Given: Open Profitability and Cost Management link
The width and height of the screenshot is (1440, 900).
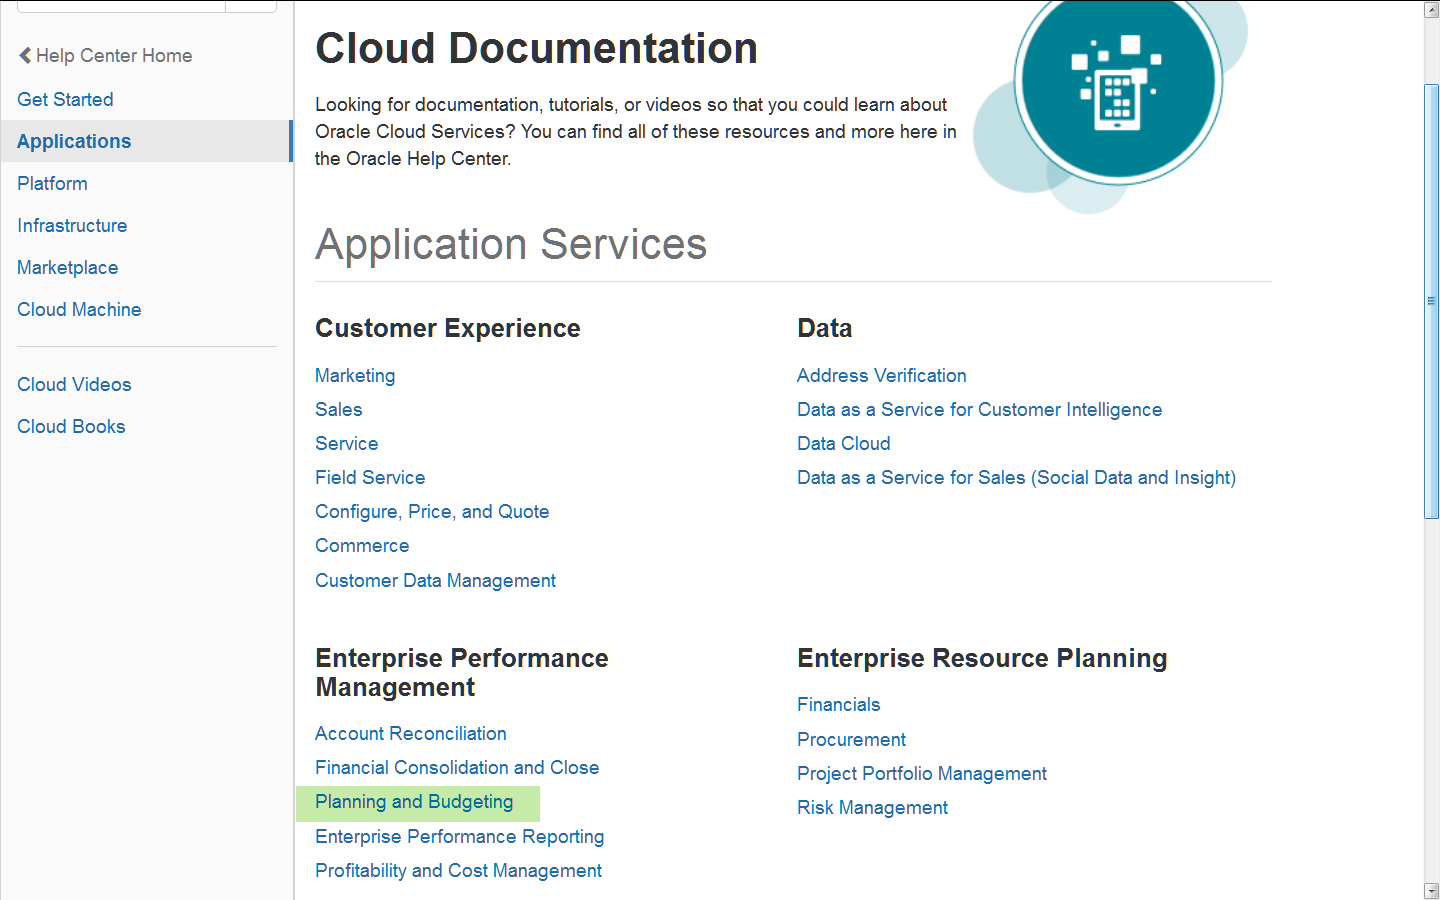Looking at the screenshot, I should pos(458,870).
